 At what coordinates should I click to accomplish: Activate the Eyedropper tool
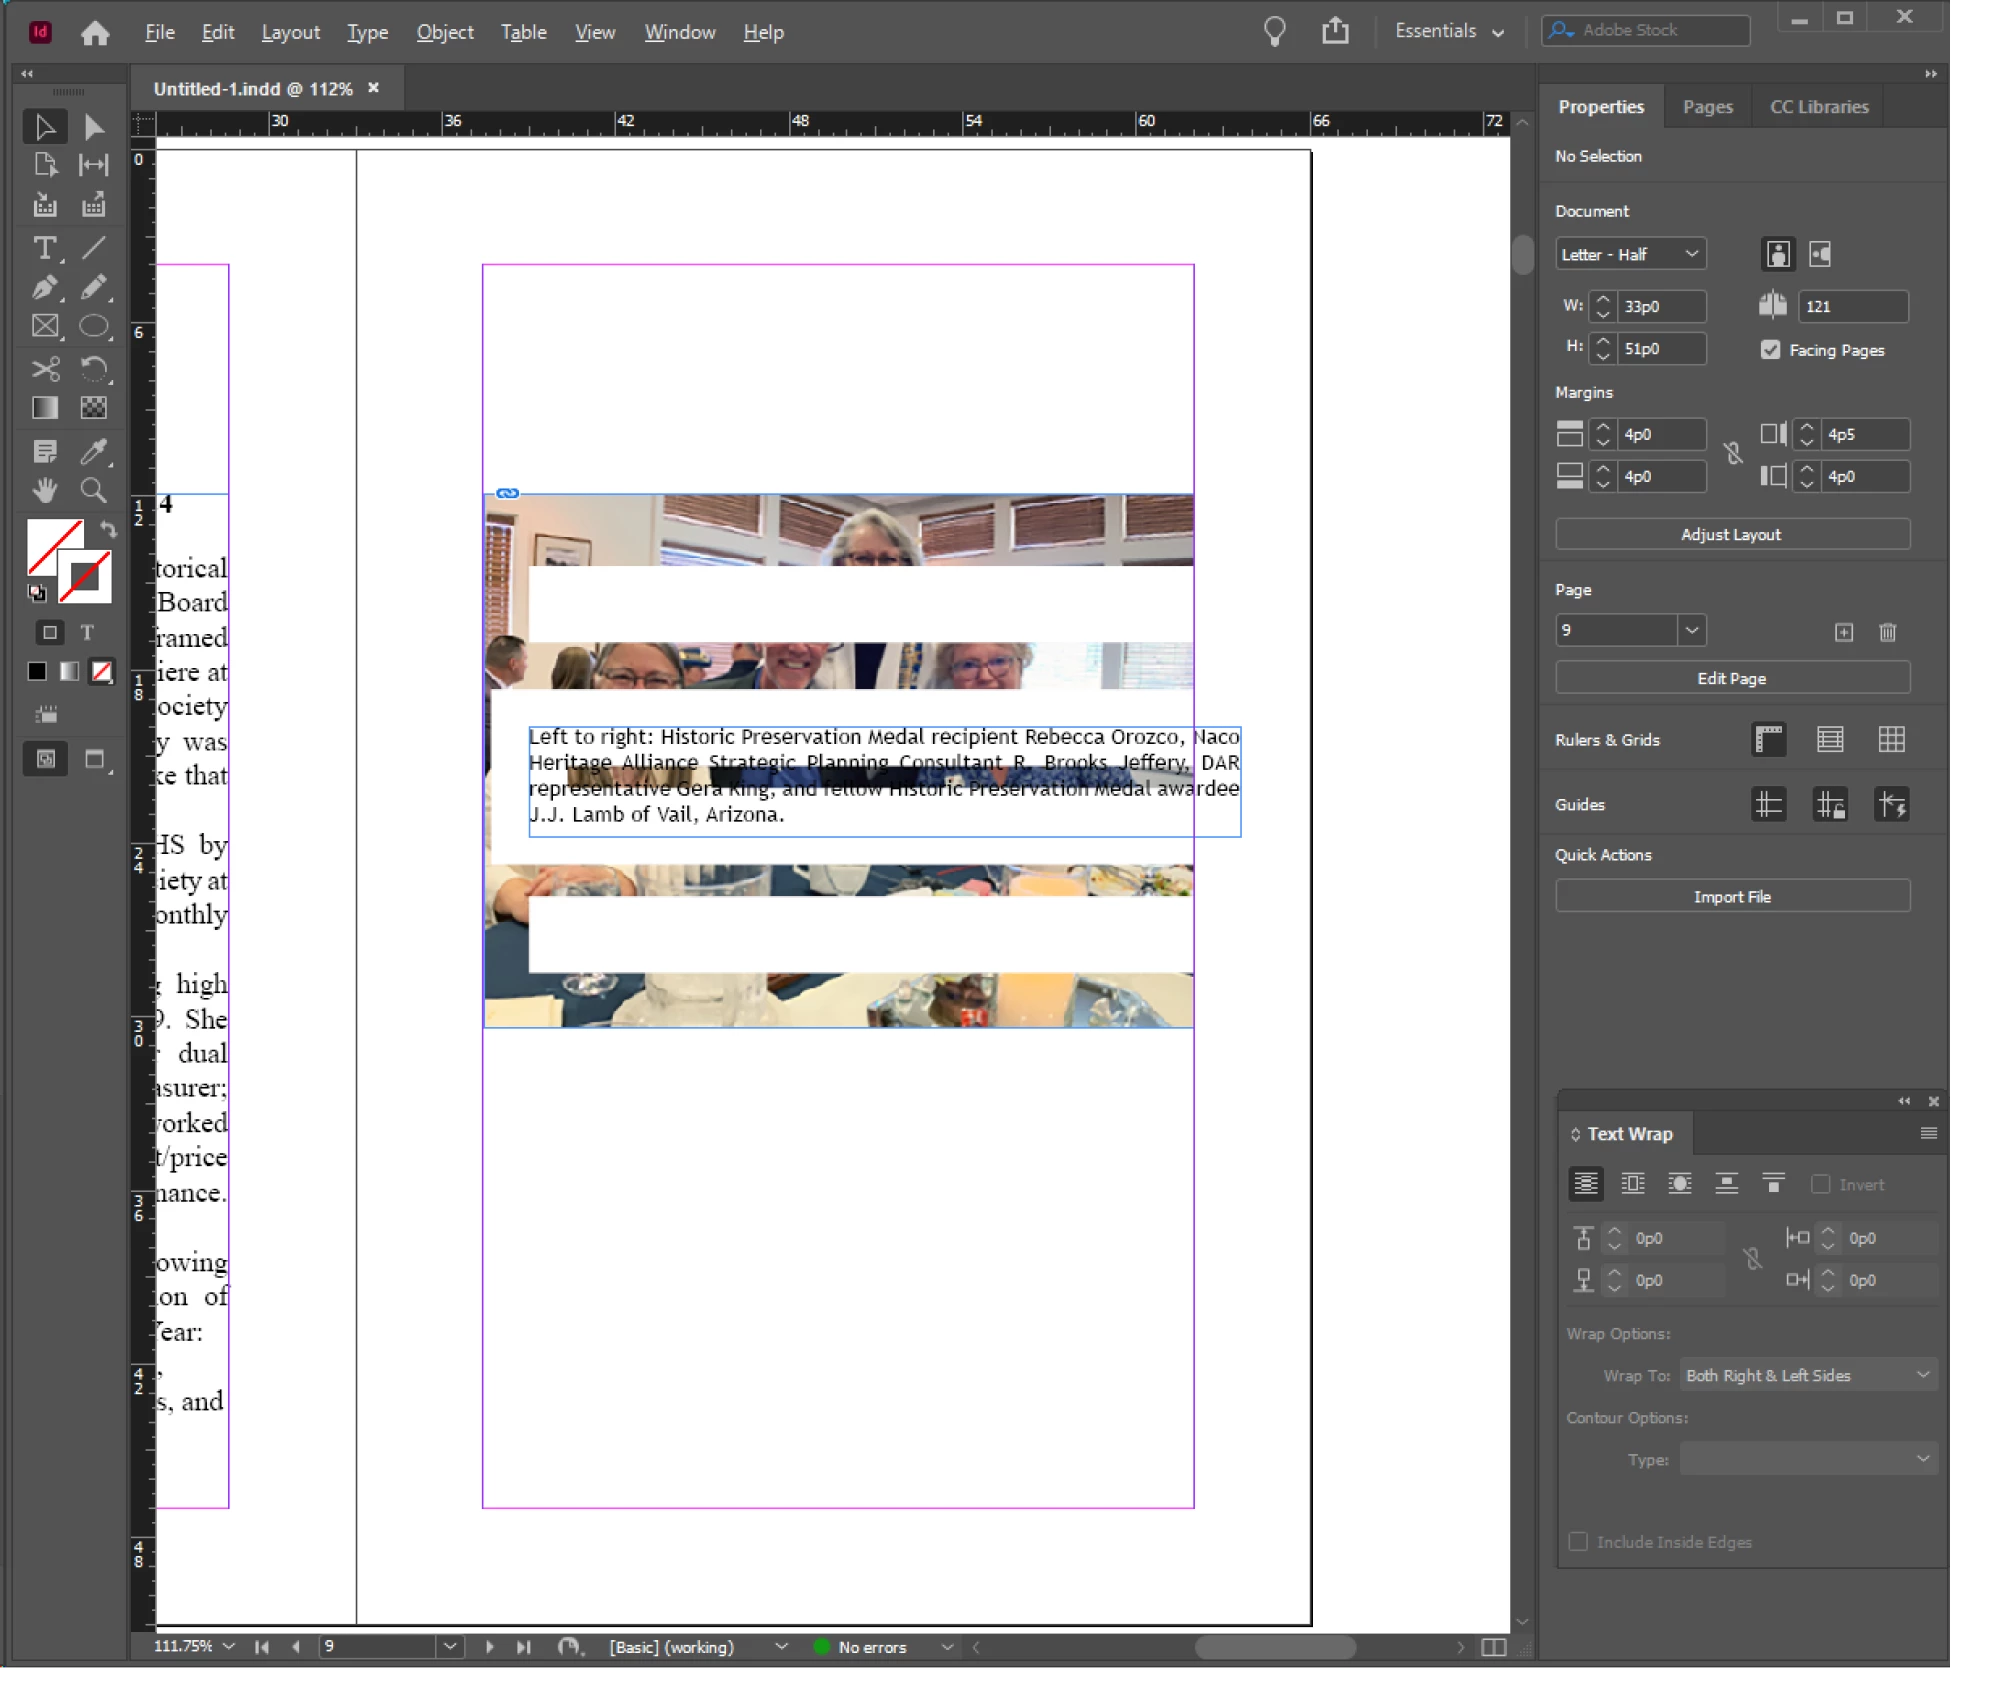click(93, 451)
